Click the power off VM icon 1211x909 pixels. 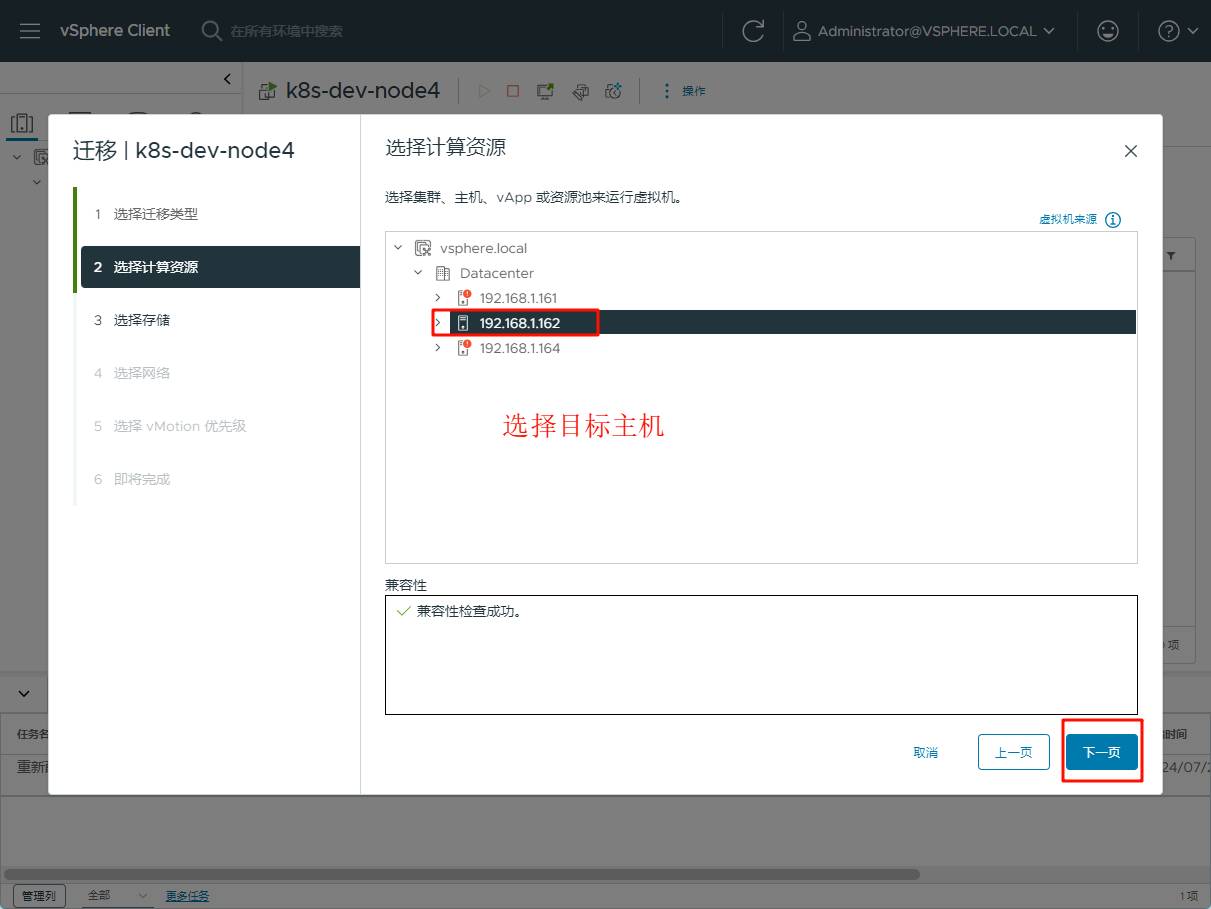coord(513,91)
